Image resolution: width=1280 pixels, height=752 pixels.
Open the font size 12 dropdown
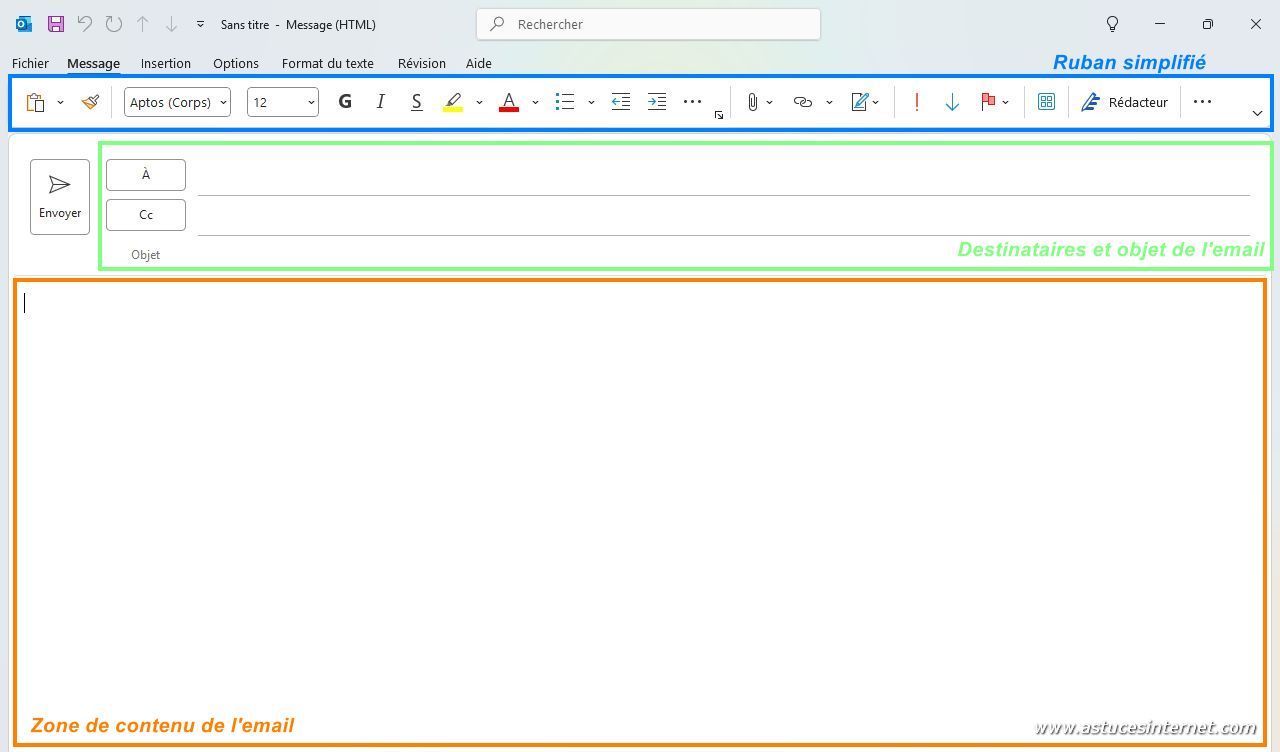pyautogui.click(x=283, y=102)
